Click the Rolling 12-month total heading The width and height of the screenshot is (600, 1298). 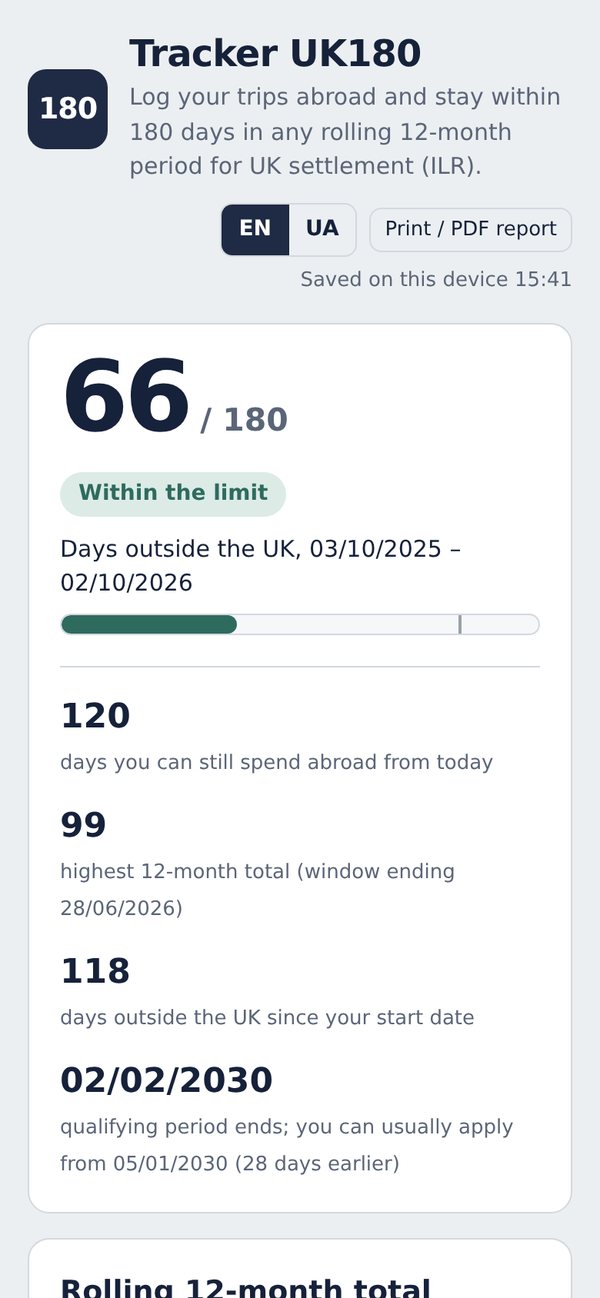click(246, 1288)
